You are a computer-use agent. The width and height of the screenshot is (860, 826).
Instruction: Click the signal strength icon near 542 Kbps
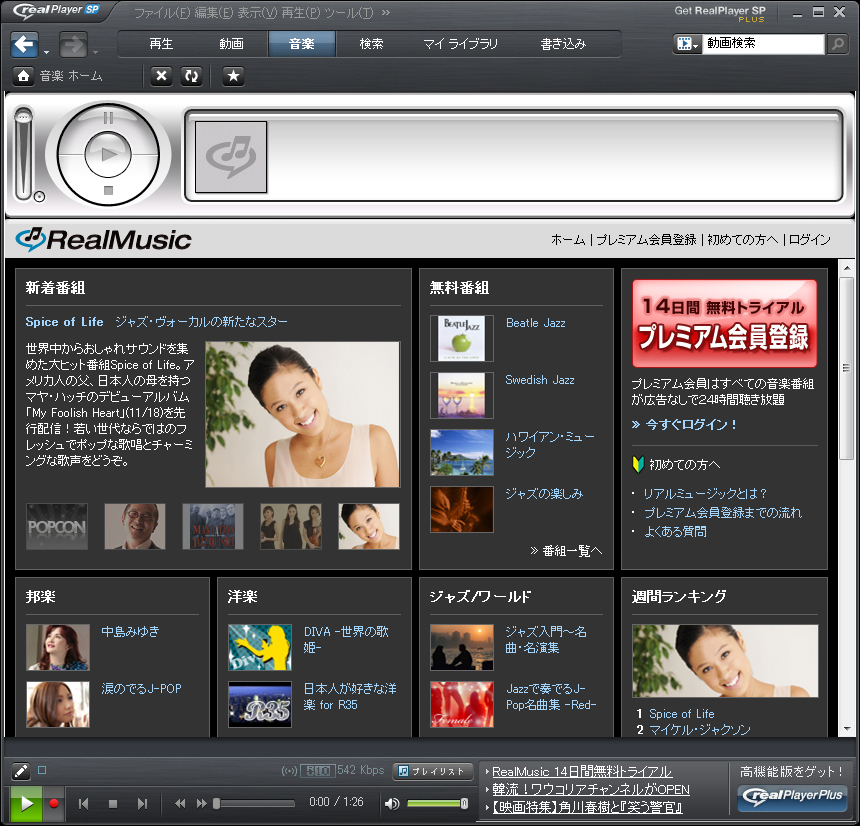click(289, 771)
